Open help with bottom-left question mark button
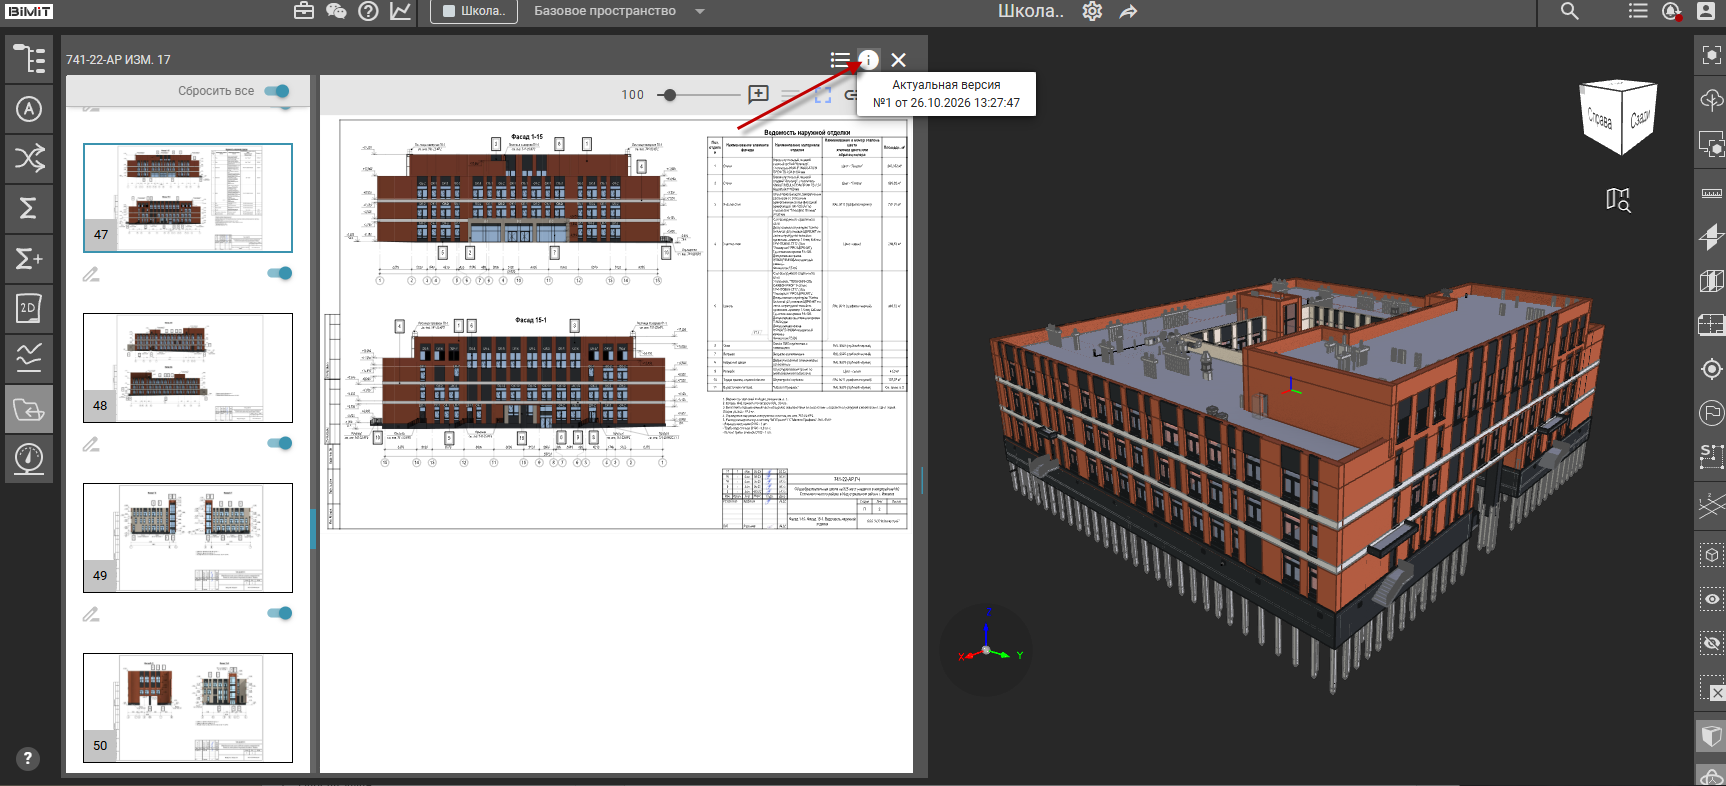The image size is (1726, 786). pos(28,758)
